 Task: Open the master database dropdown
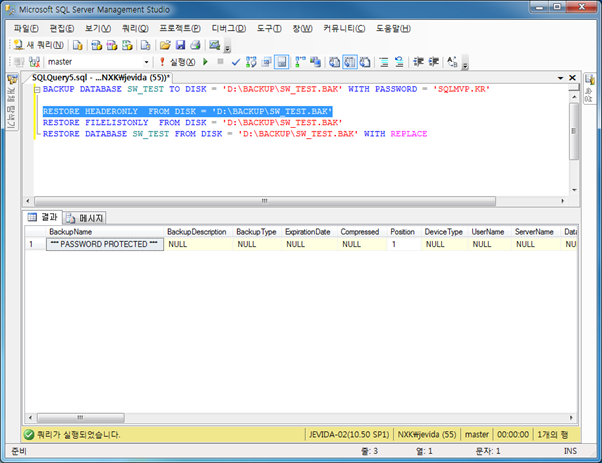pyautogui.click(x=146, y=62)
